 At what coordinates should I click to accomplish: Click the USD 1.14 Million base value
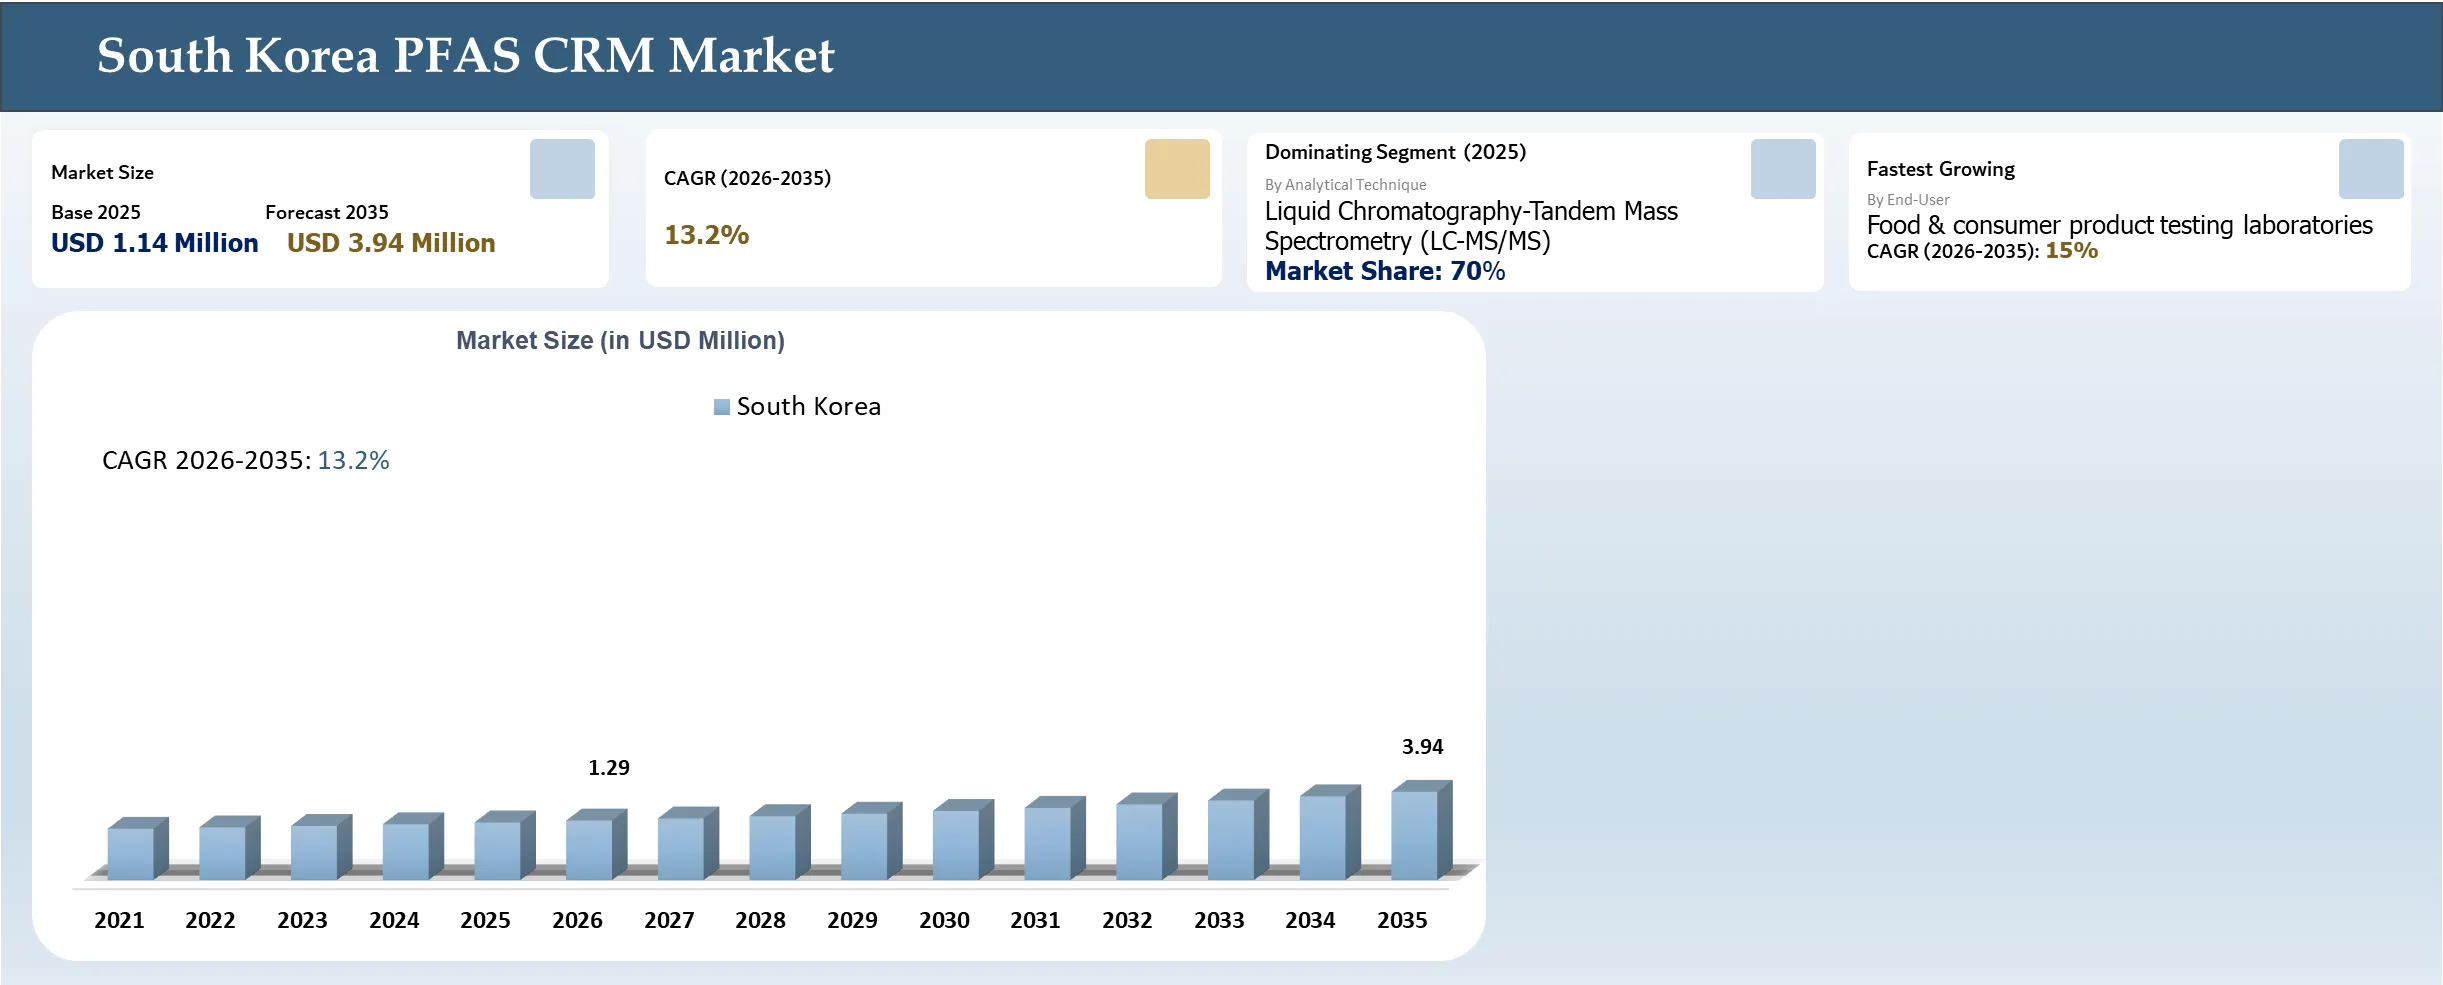coord(154,243)
